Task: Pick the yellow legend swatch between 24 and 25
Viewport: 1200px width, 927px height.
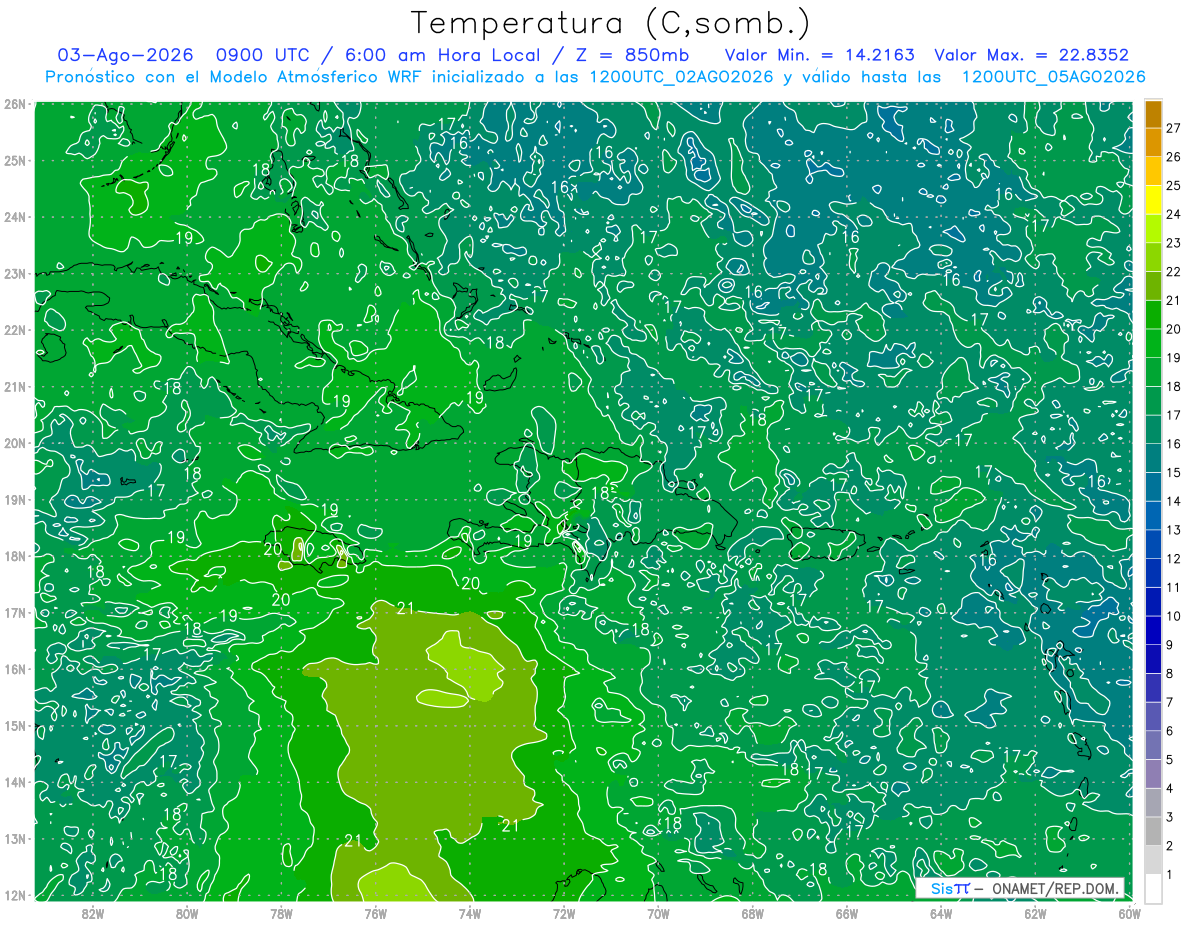Action: point(1153,200)
